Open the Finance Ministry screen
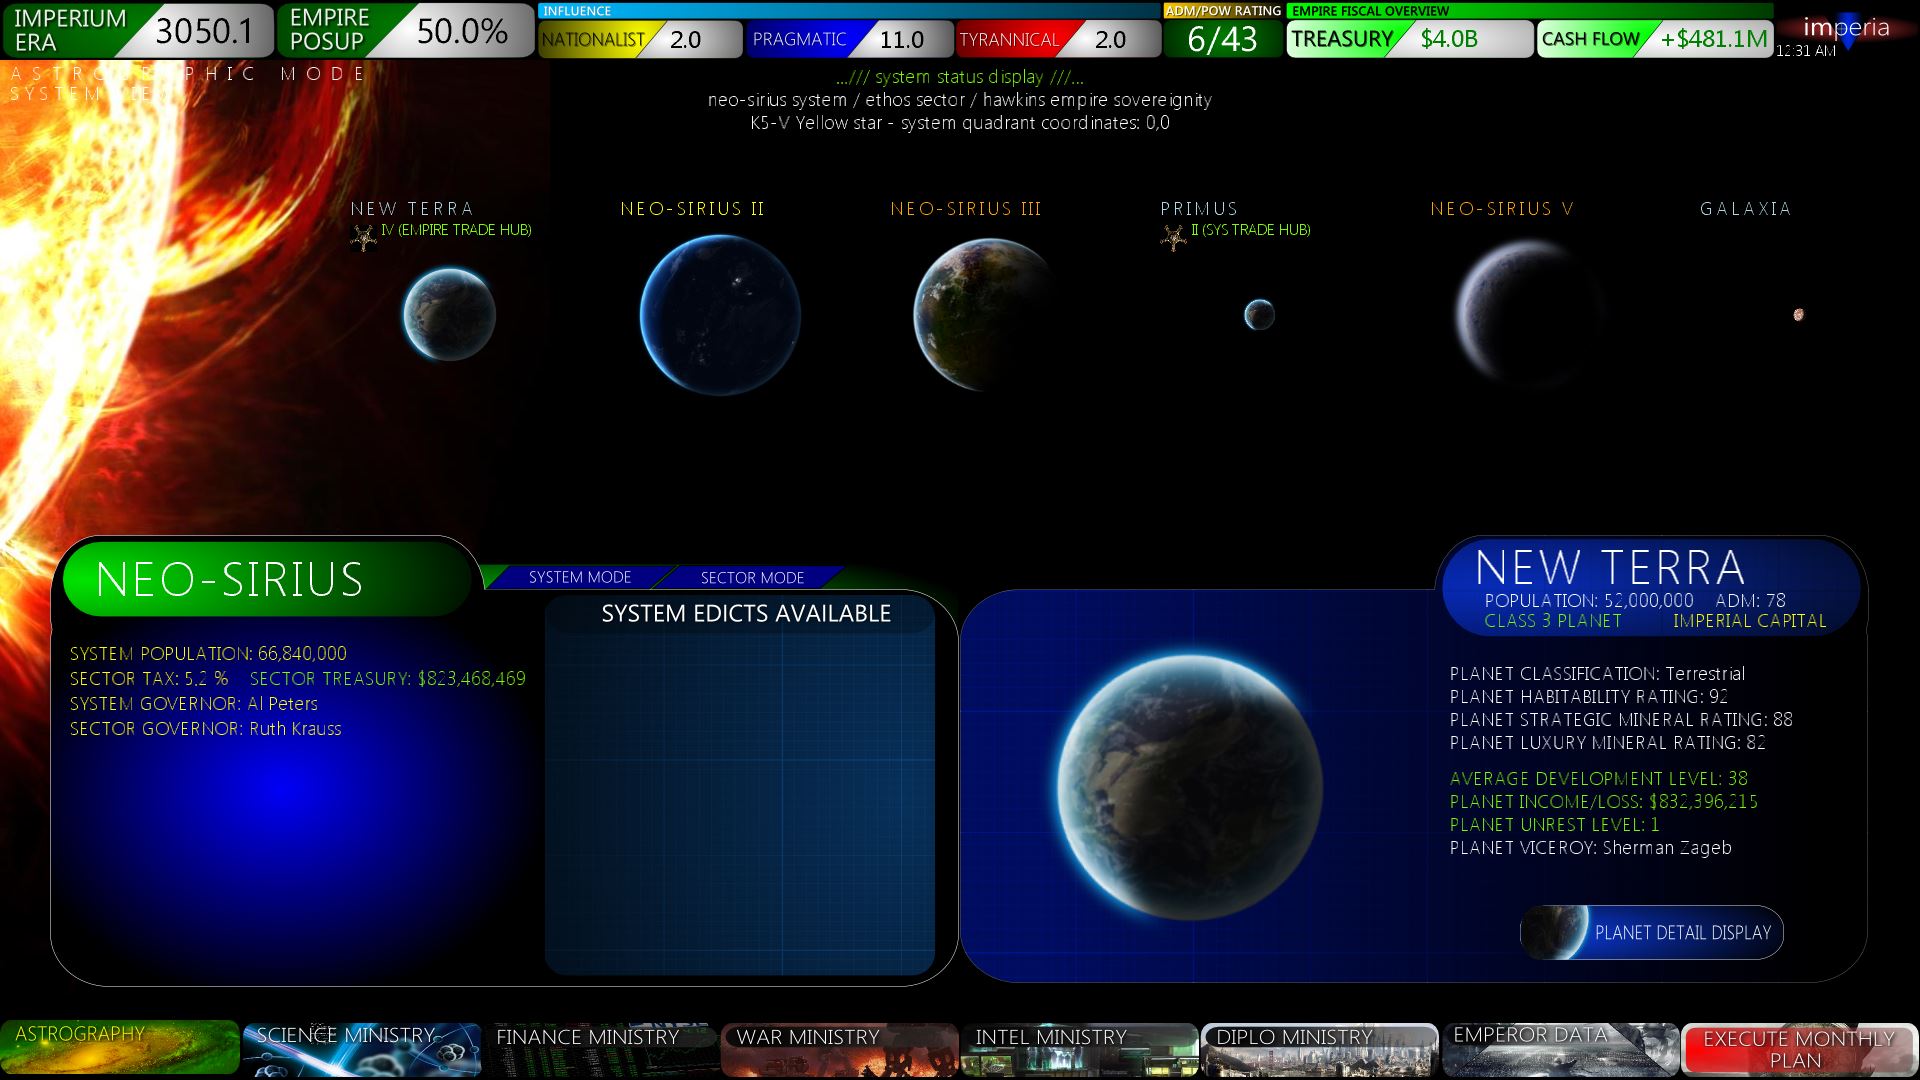Screen dimensions: 1920x1080 pyautogui.click(x=600, y=1049)
